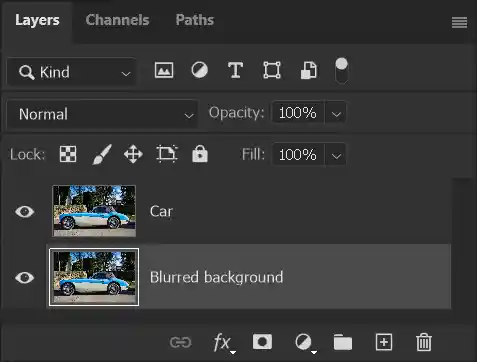Select the Car layer thumbnail

[x=94, y=211]
